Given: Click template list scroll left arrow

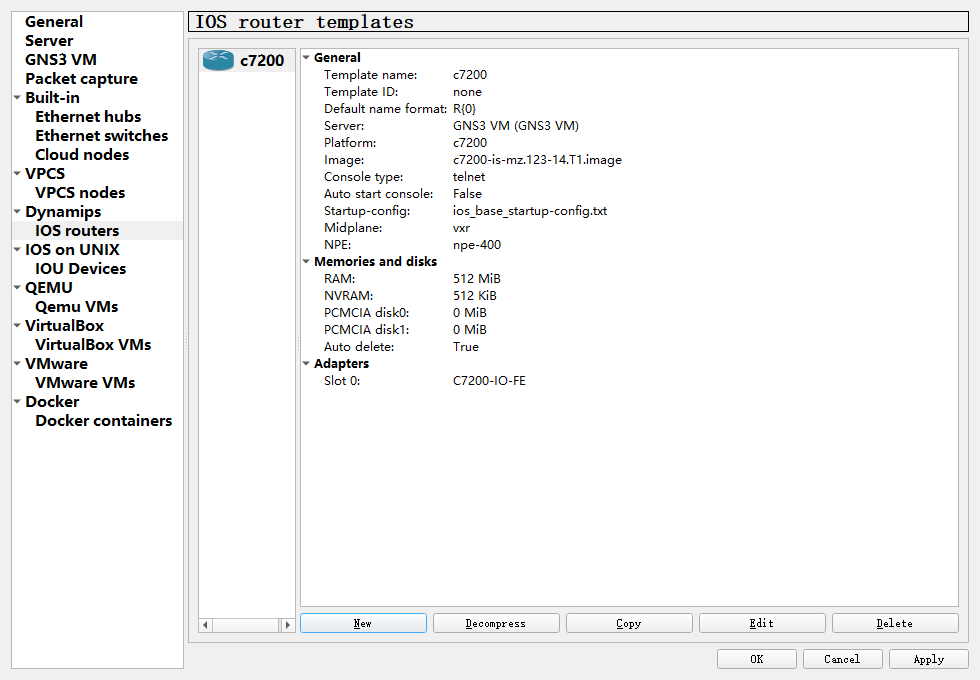Looking at the screenshot, I should pyautogui.click(x=205, y=624).
